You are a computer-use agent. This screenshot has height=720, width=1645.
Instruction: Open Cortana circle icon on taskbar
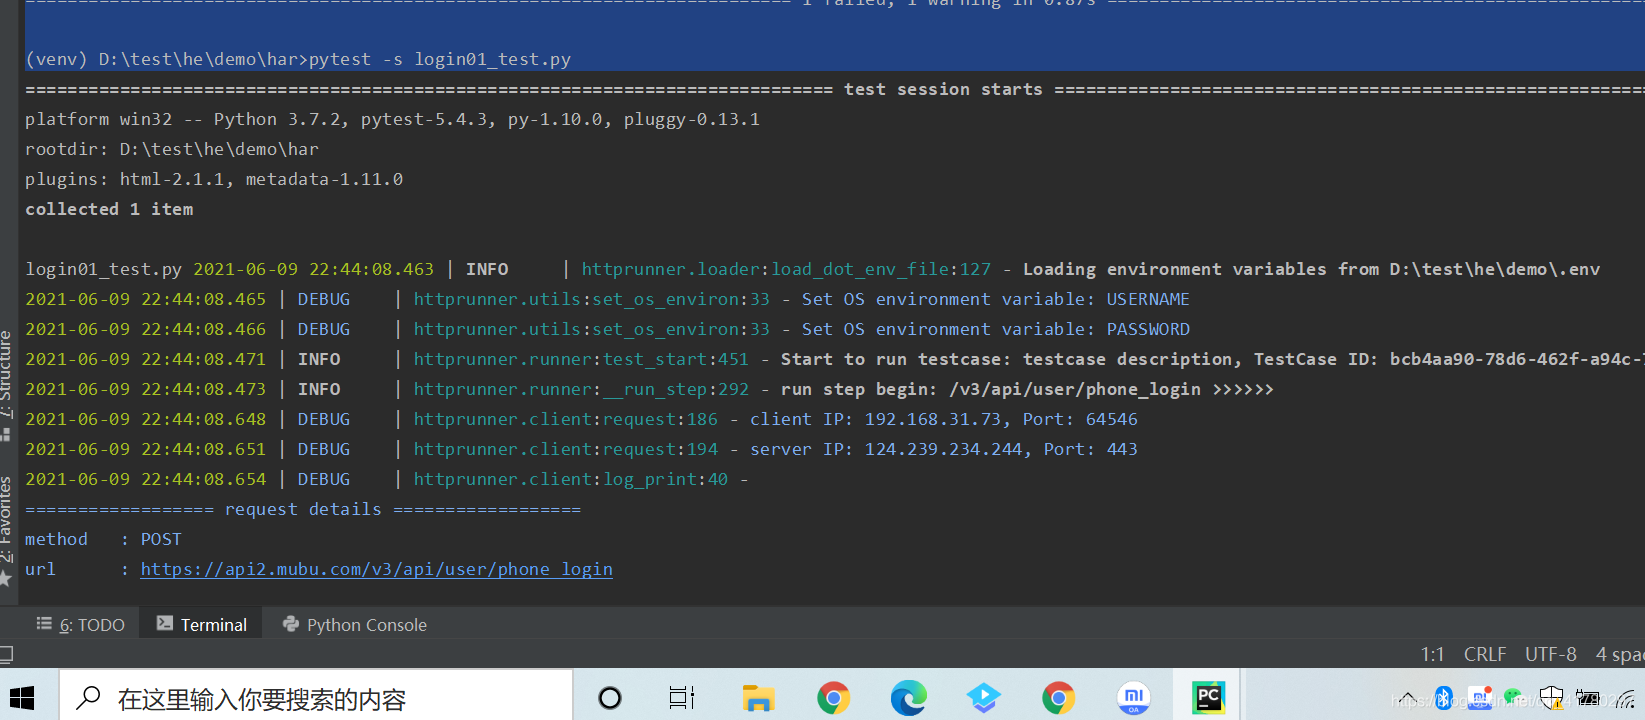609,697
